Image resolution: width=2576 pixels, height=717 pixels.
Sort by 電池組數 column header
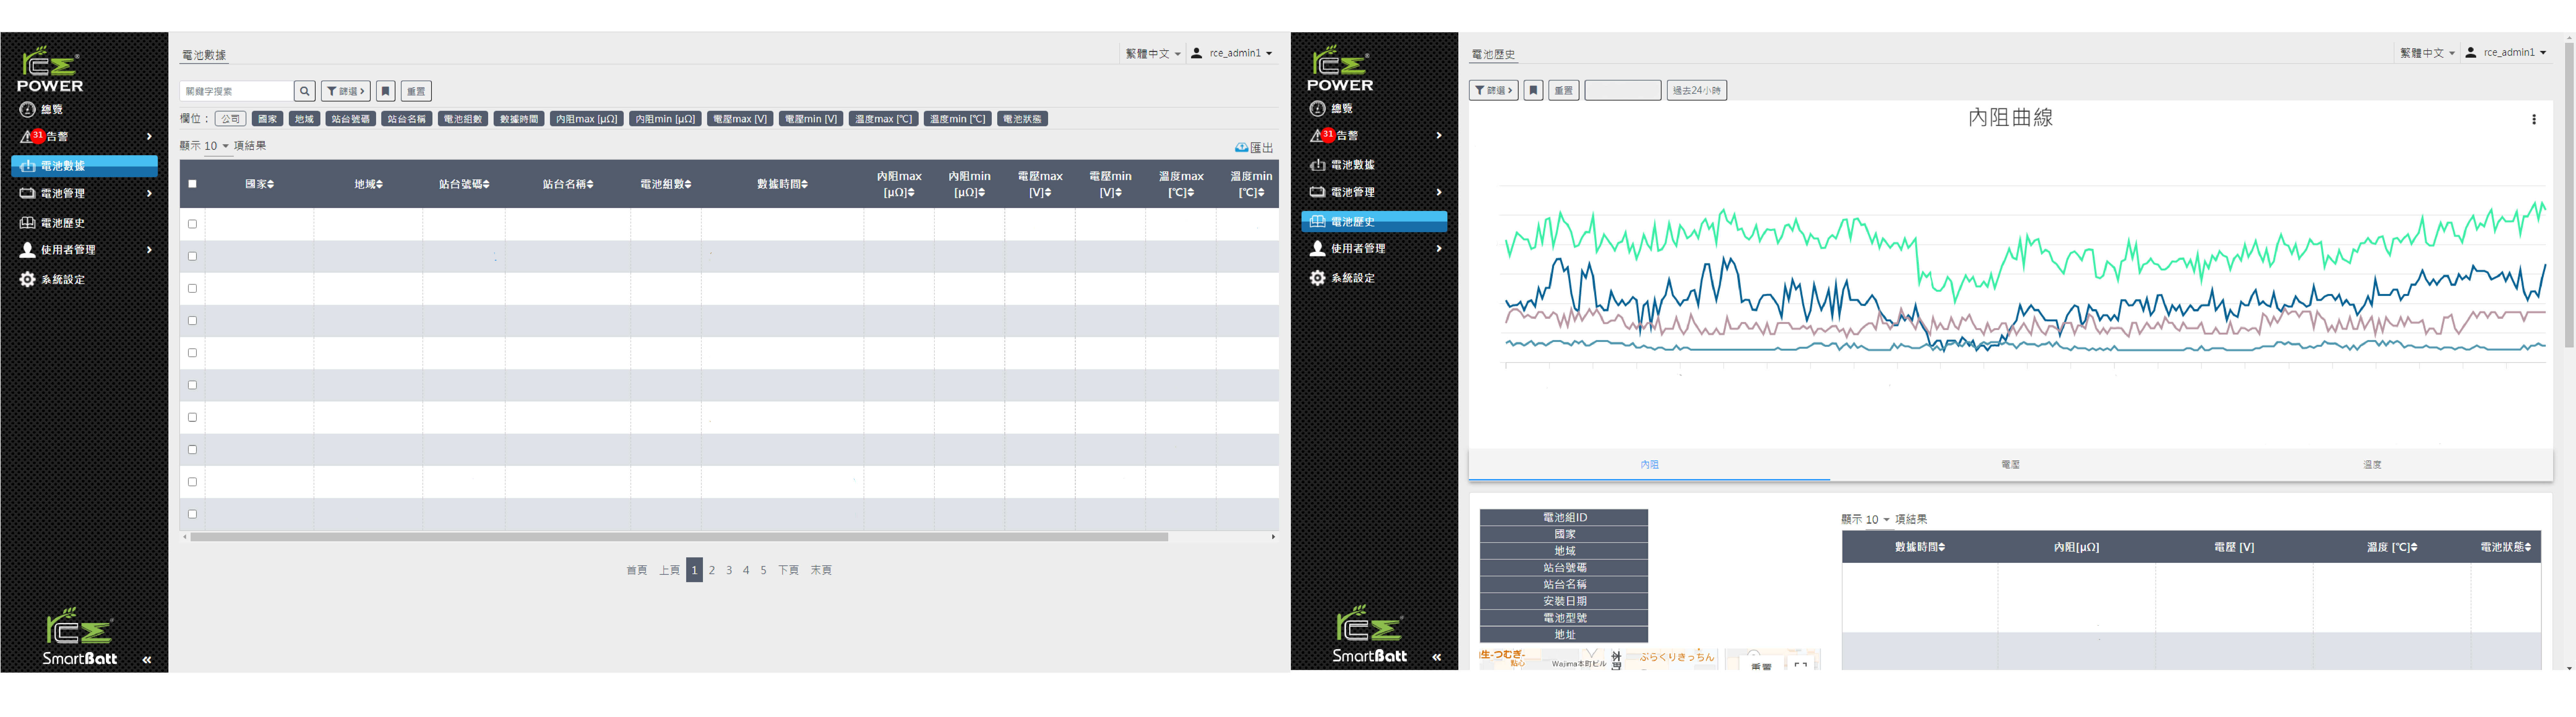pyautogui.click(x=666, y=184)
